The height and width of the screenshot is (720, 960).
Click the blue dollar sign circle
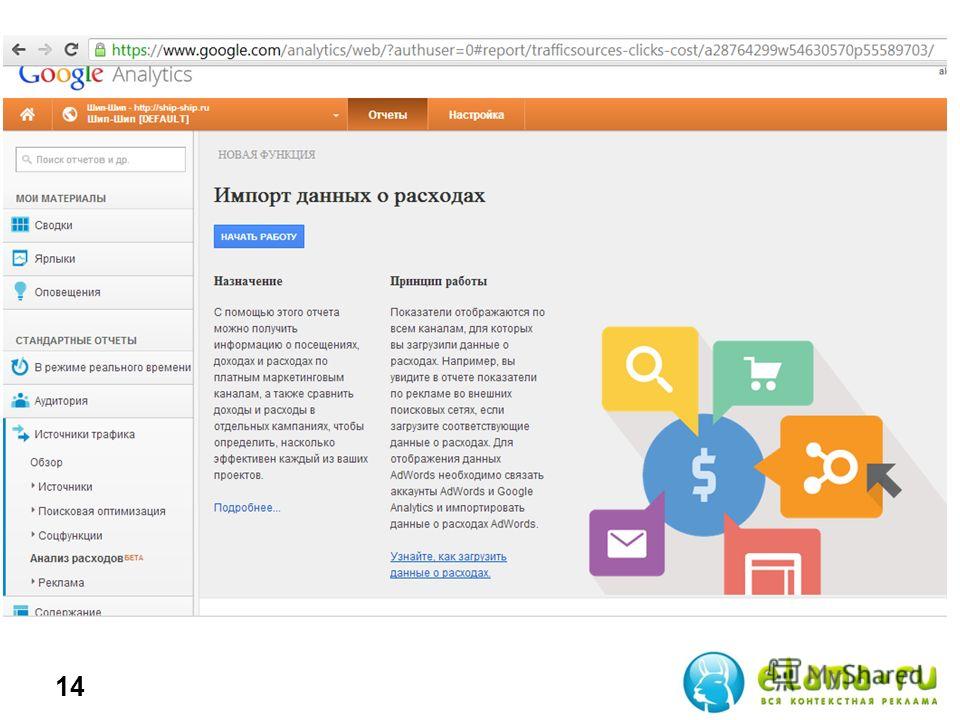[x=704, y=475]
